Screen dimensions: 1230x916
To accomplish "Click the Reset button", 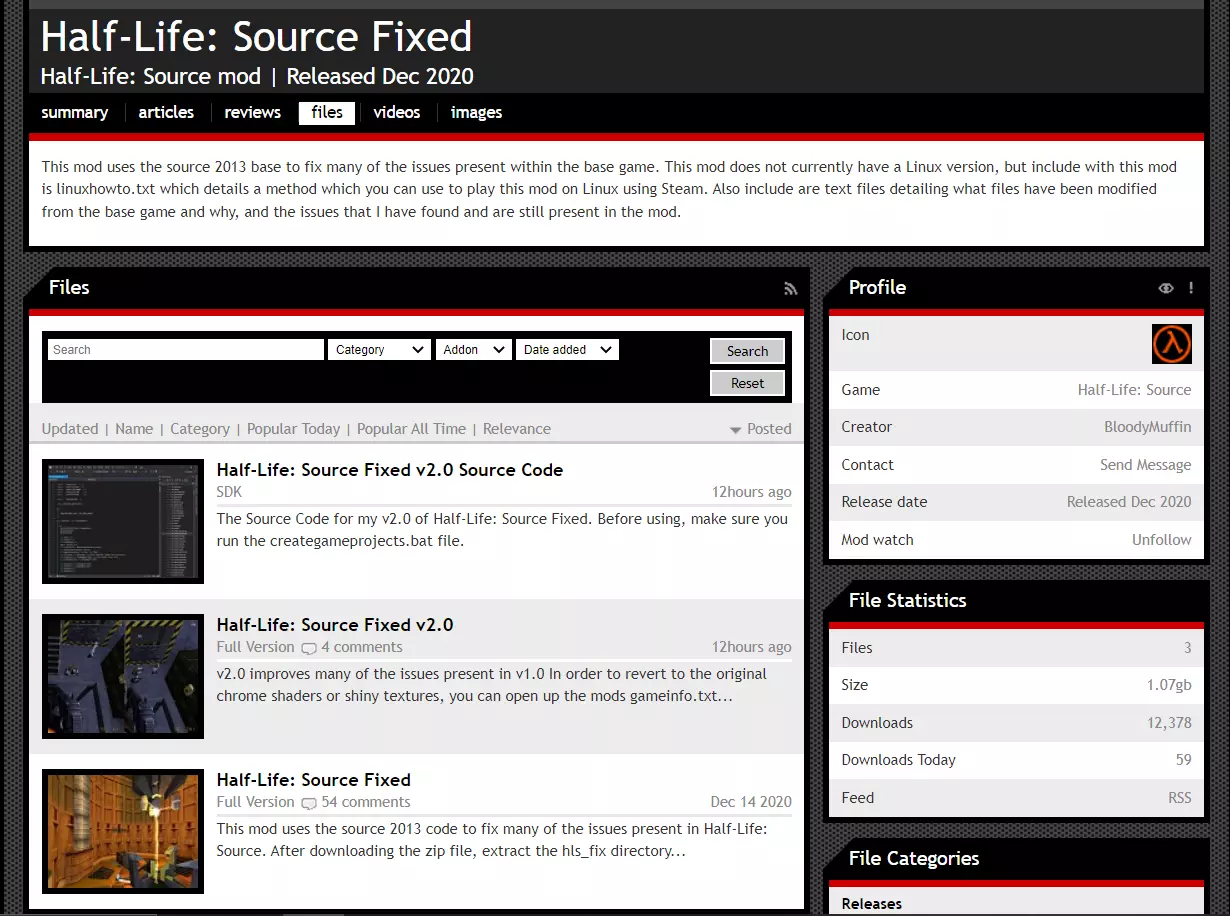I will [x=747, y=383].
